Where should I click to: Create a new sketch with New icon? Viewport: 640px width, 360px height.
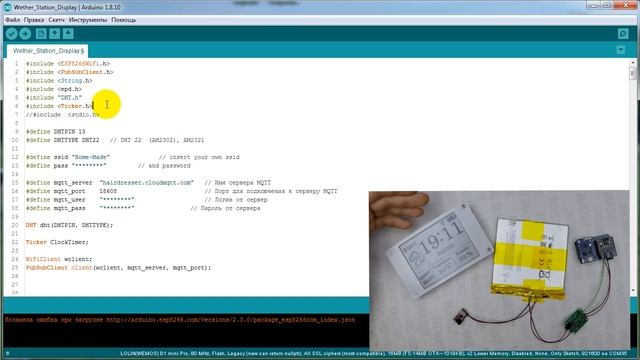[41, 33]
